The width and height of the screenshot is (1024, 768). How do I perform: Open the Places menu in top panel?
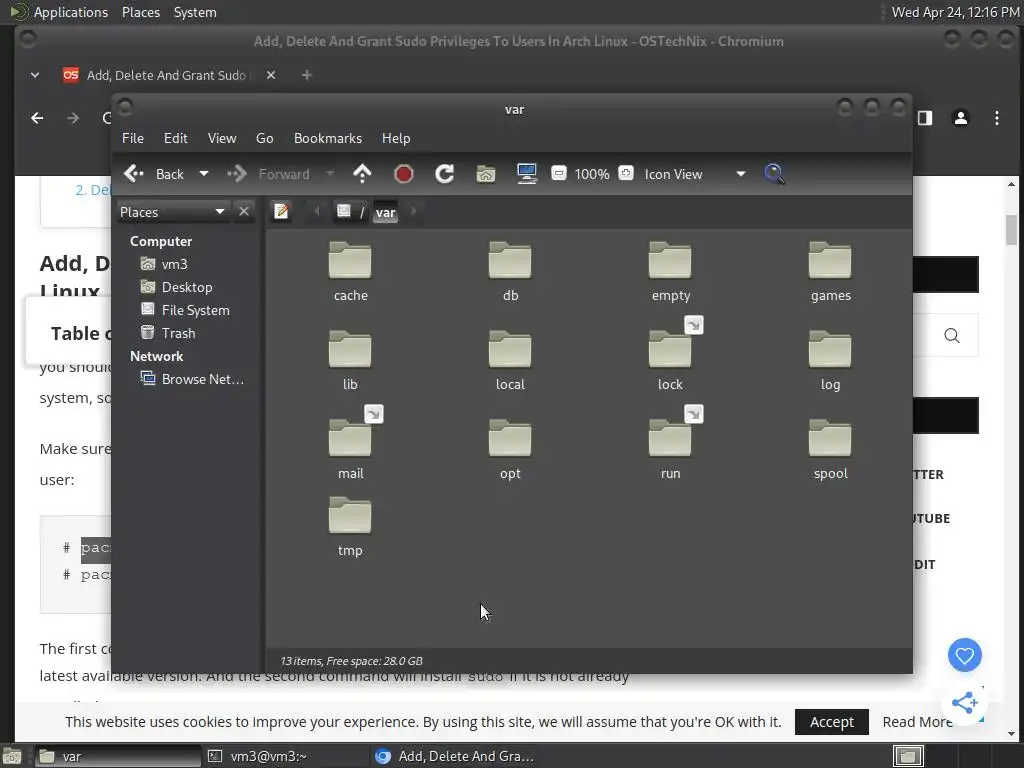click(x=140, y=12)
